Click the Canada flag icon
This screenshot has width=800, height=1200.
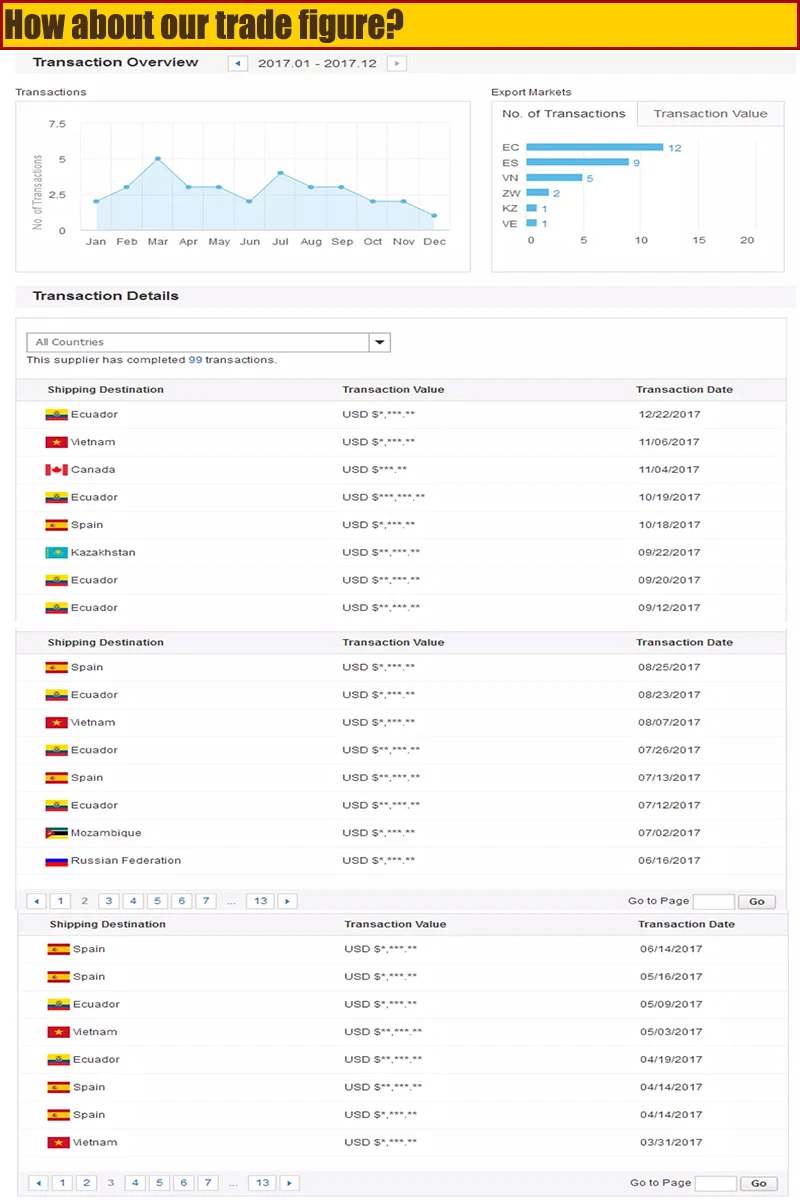pos(56,470)
